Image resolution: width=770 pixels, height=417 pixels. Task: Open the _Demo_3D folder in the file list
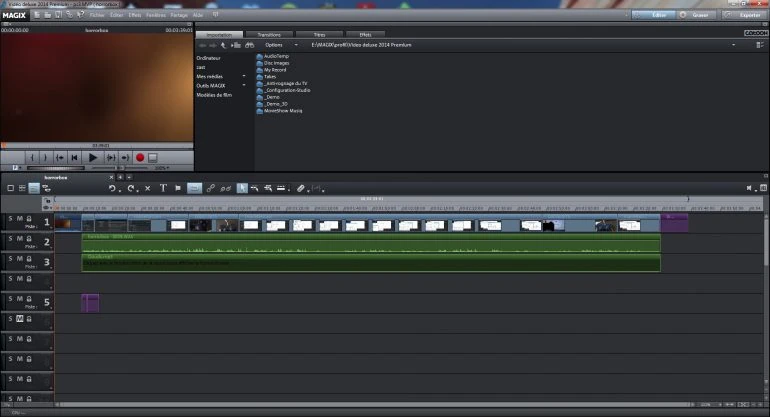pos(276,104)
